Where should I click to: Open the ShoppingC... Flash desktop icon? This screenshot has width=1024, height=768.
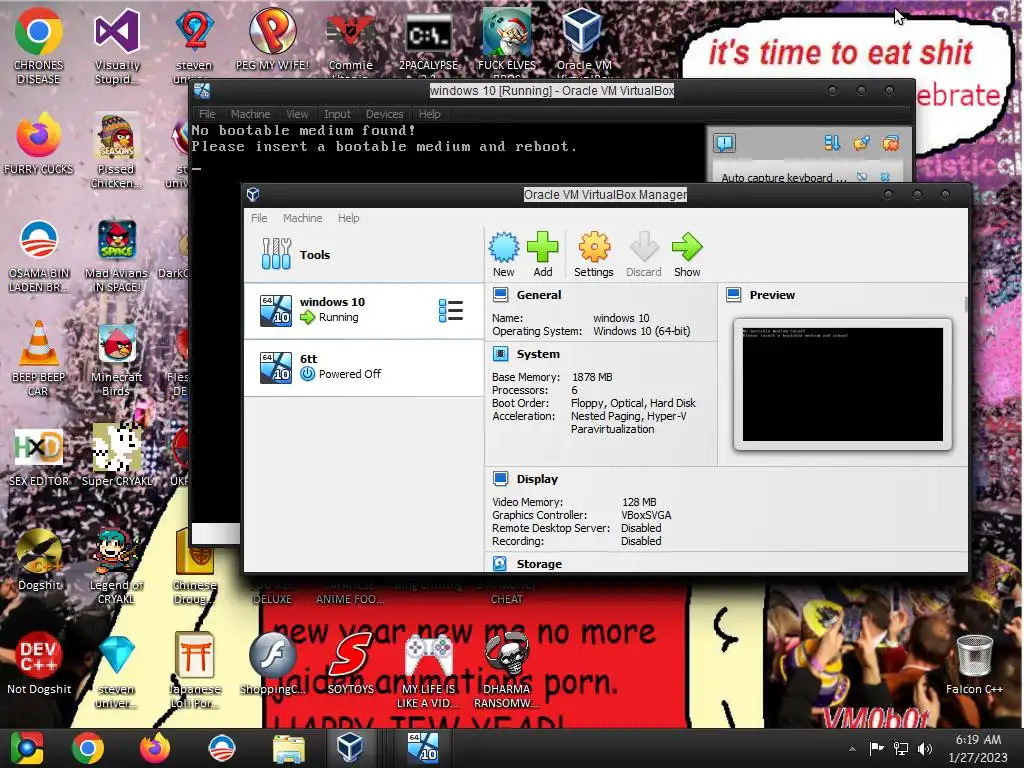272,662
